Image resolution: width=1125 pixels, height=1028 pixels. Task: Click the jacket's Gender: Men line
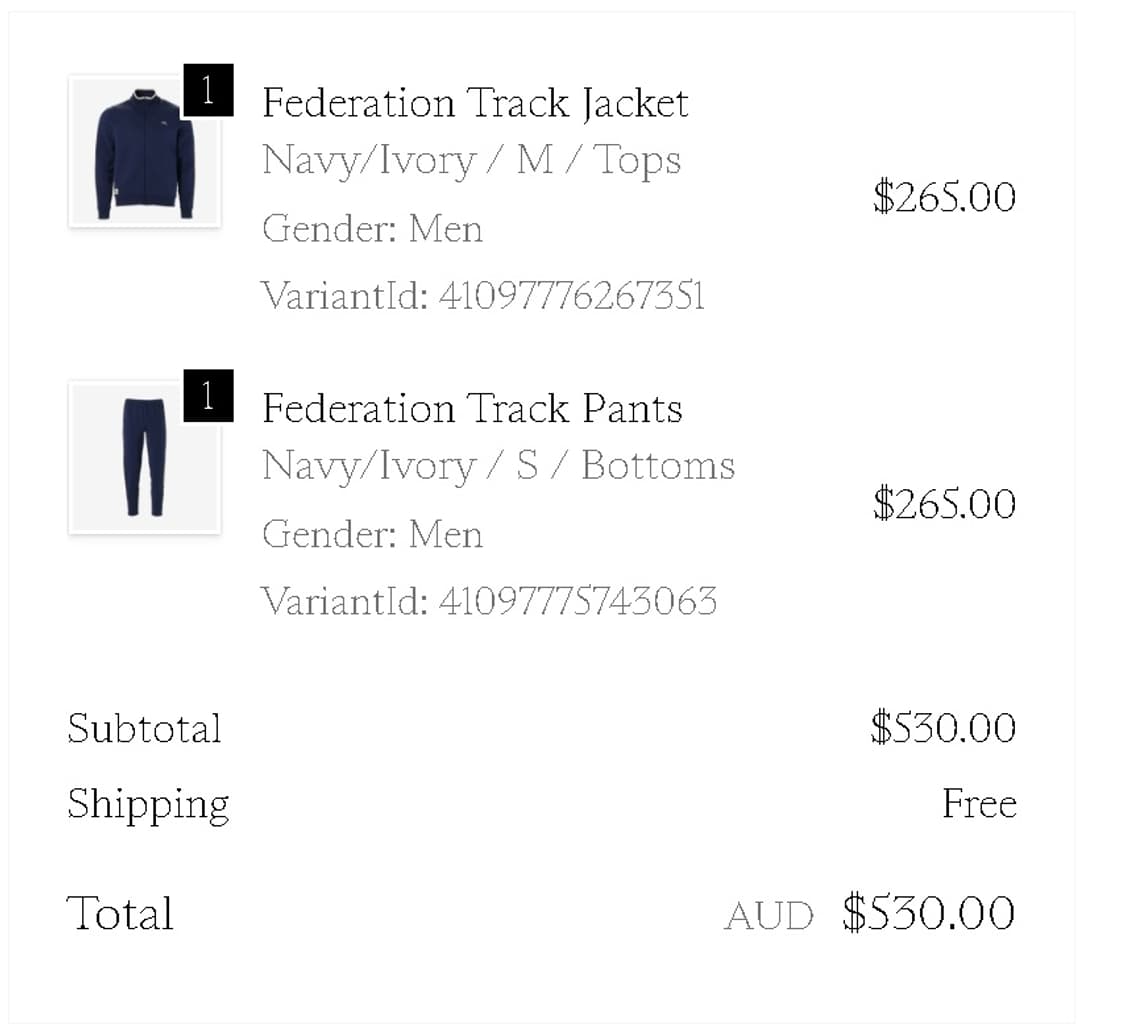pyautogui.click(x=372, y=229)
